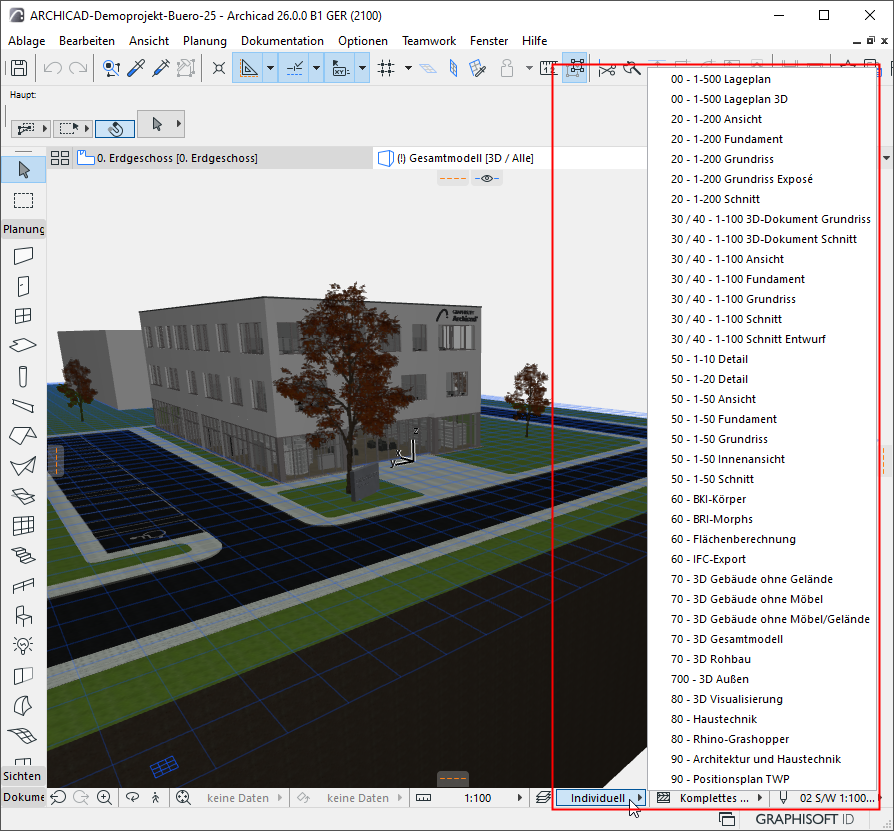The image size is (894, 831).
Task: Click the GRAPHISOFT ID button
Action: (804, 819)
